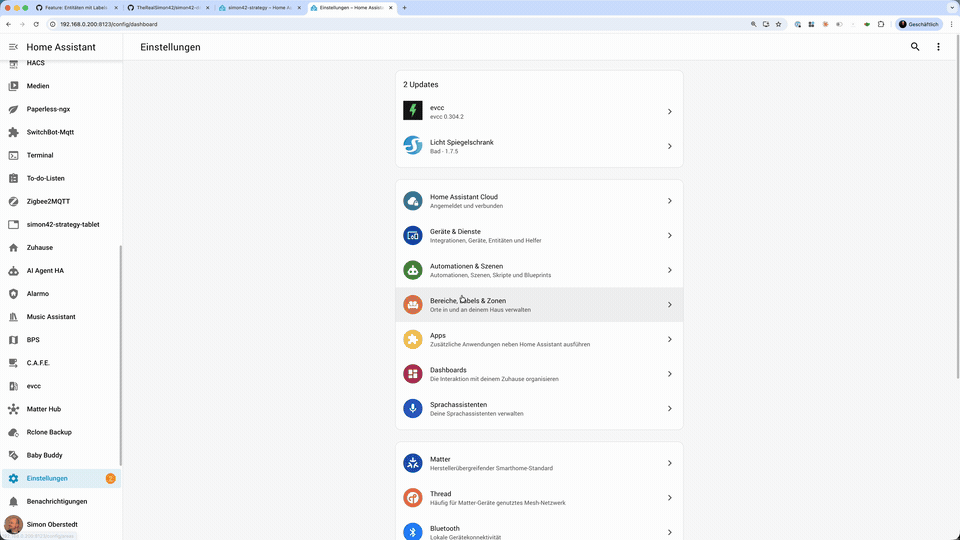The image size is (960, 540).
Task: Open the browser three-dot menu
Action: (x=951, y=24)
